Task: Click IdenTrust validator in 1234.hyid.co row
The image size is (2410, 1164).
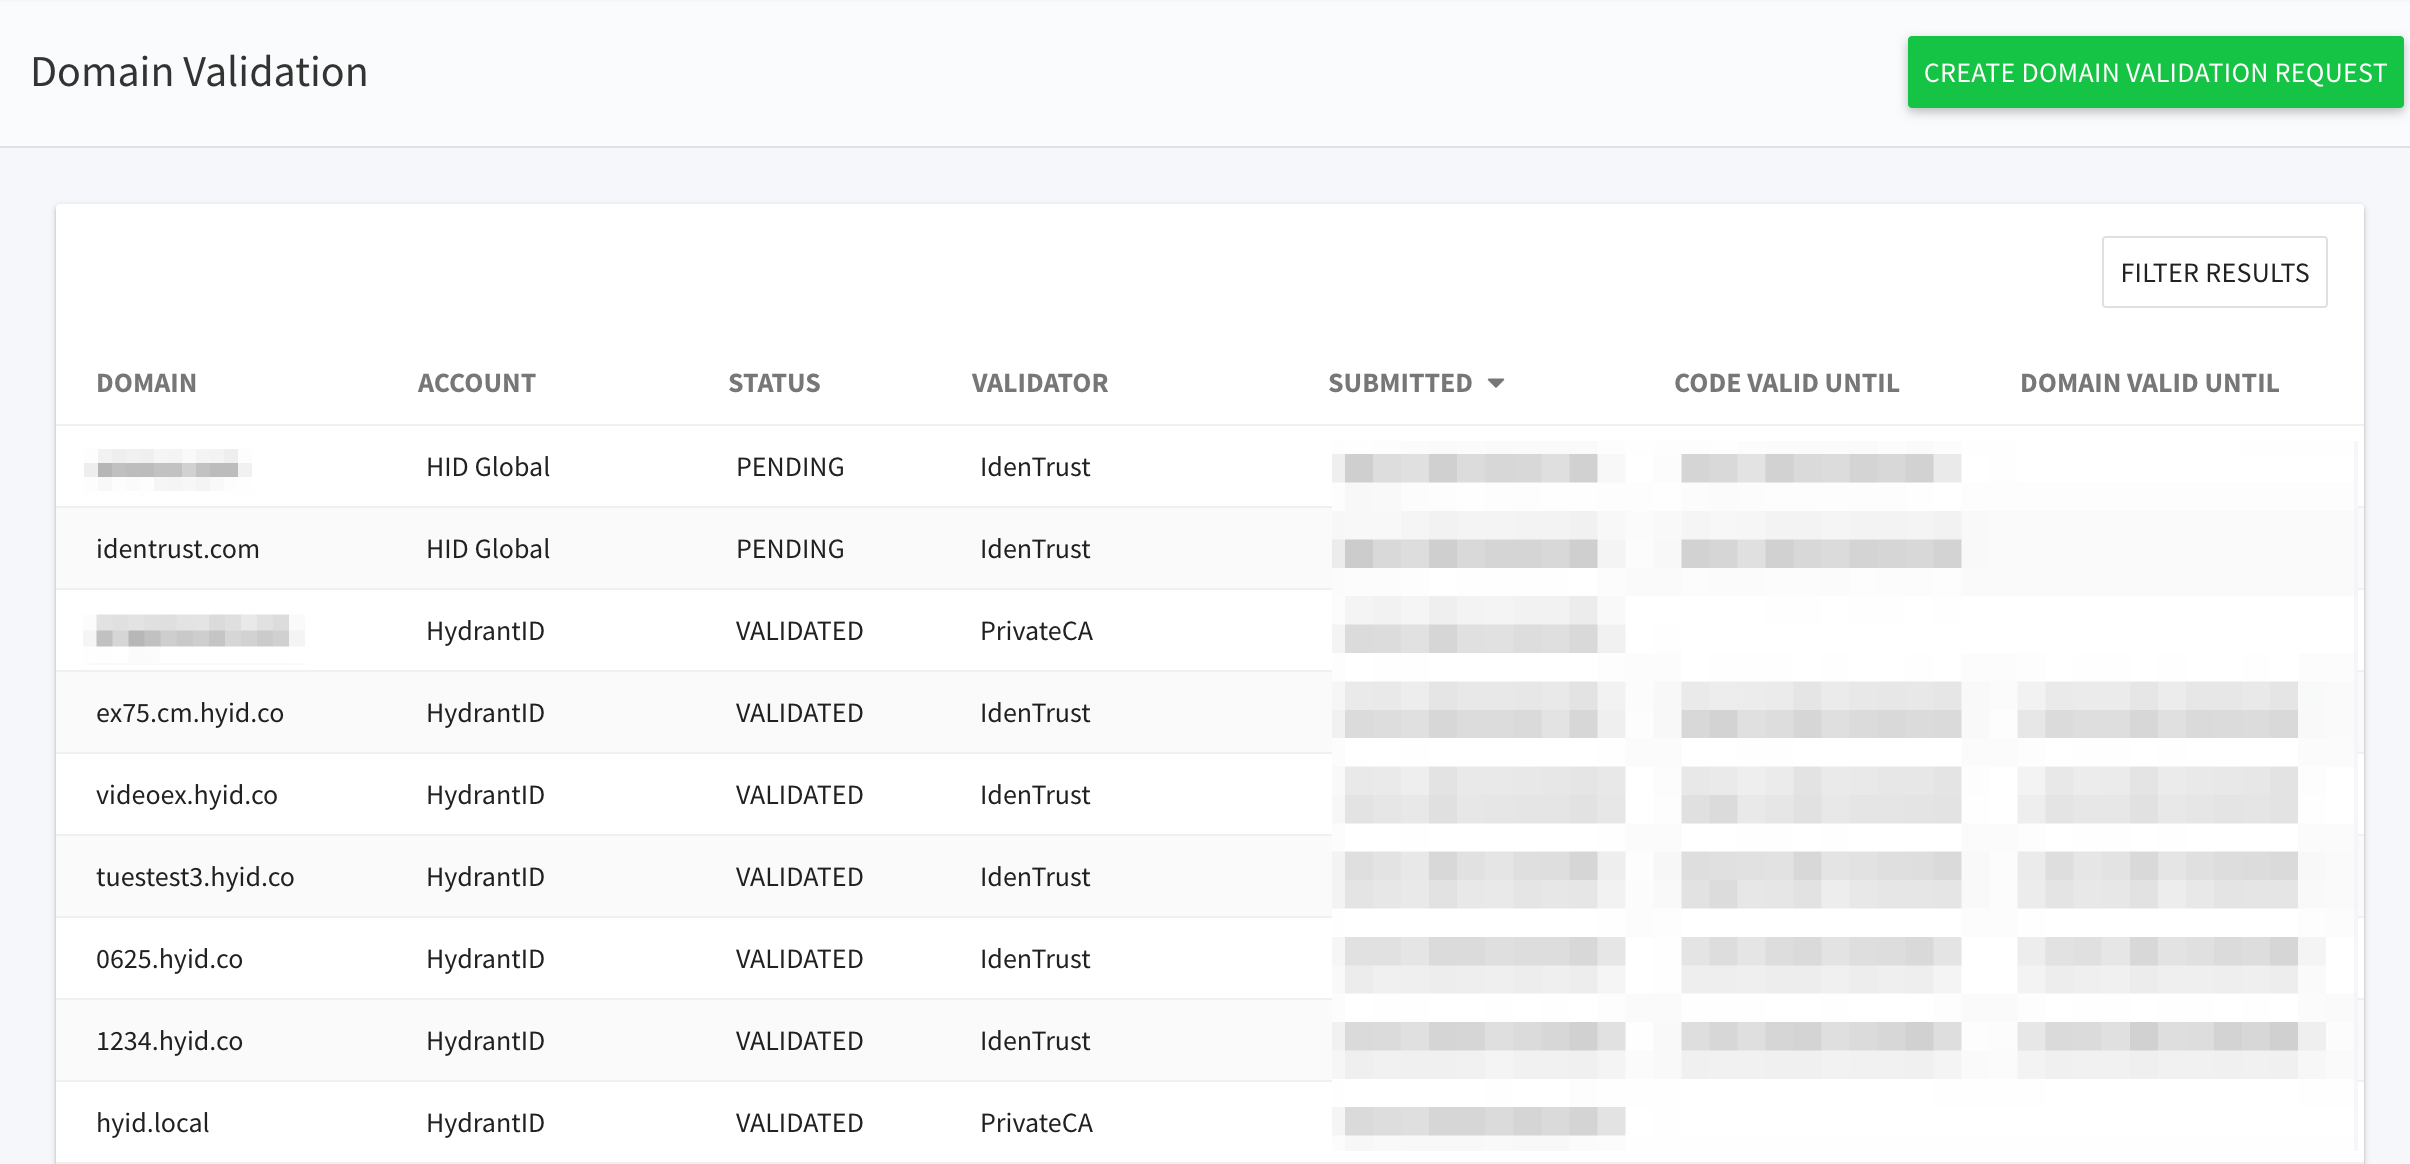Action: pos(1035,1041)
